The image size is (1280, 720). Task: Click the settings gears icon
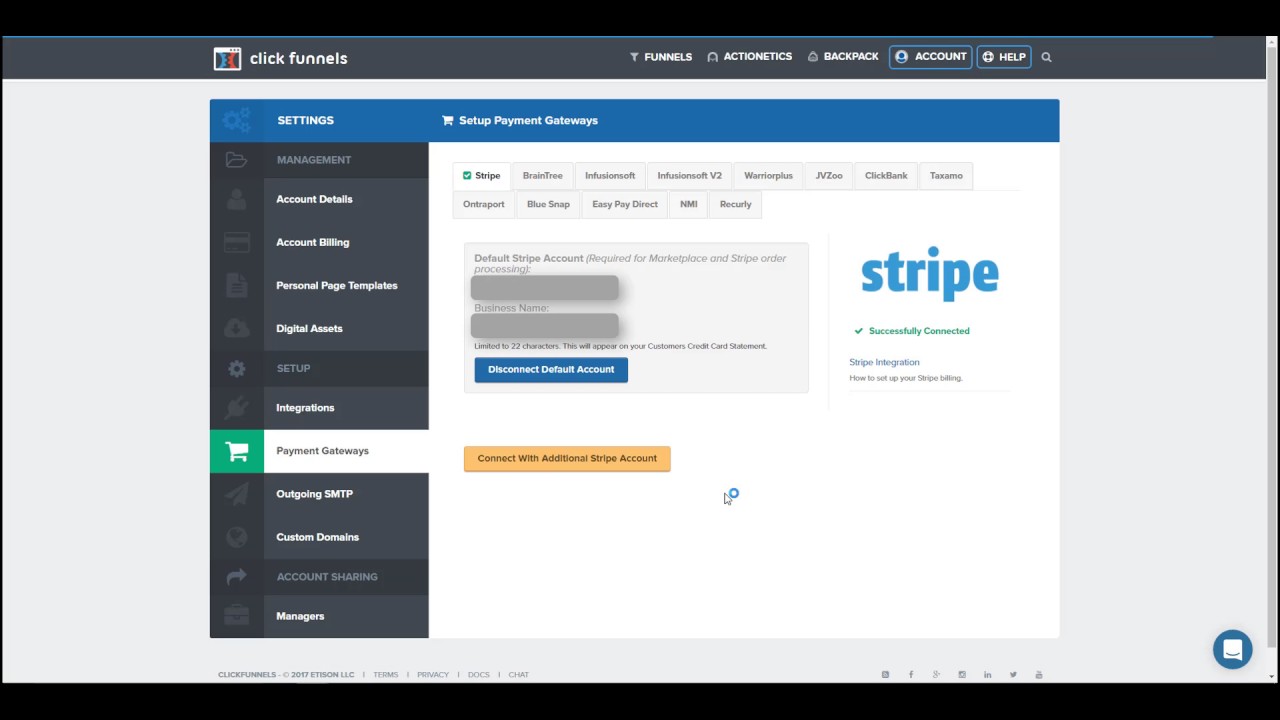(x=237, y=120)
